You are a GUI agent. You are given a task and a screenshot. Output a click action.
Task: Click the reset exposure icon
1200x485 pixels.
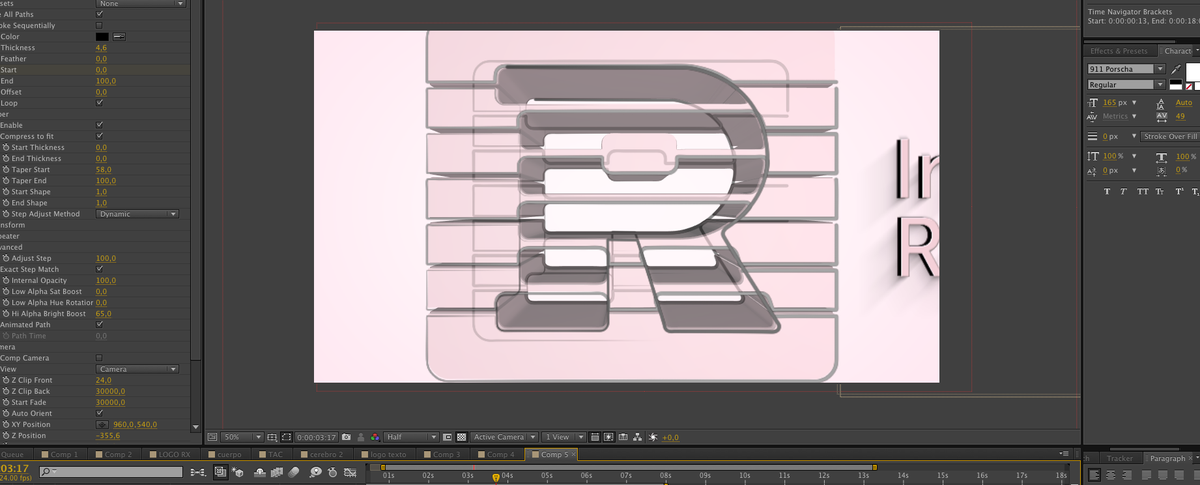pos(653,437)
